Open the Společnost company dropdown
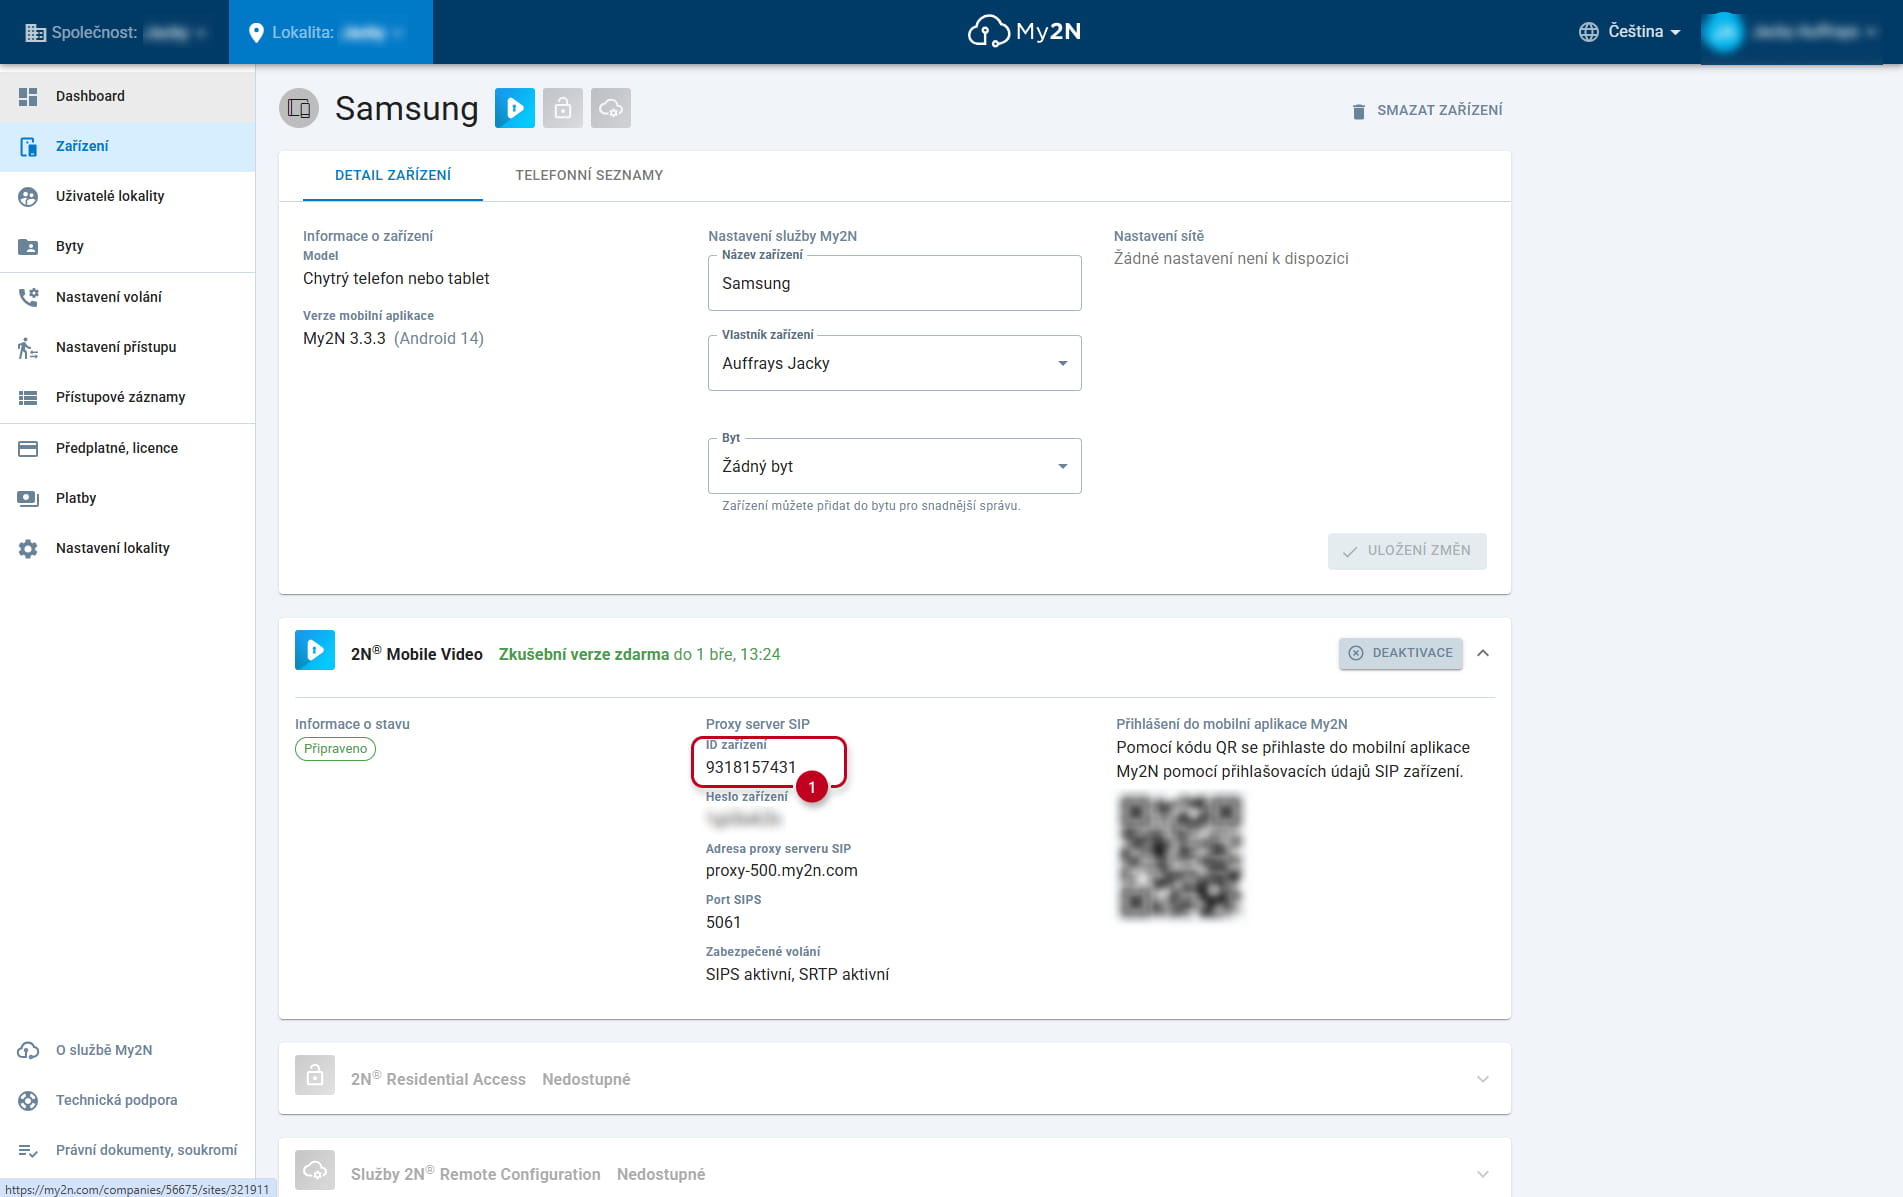This screenshot has height=1197, width=1903. coord(114,32)
